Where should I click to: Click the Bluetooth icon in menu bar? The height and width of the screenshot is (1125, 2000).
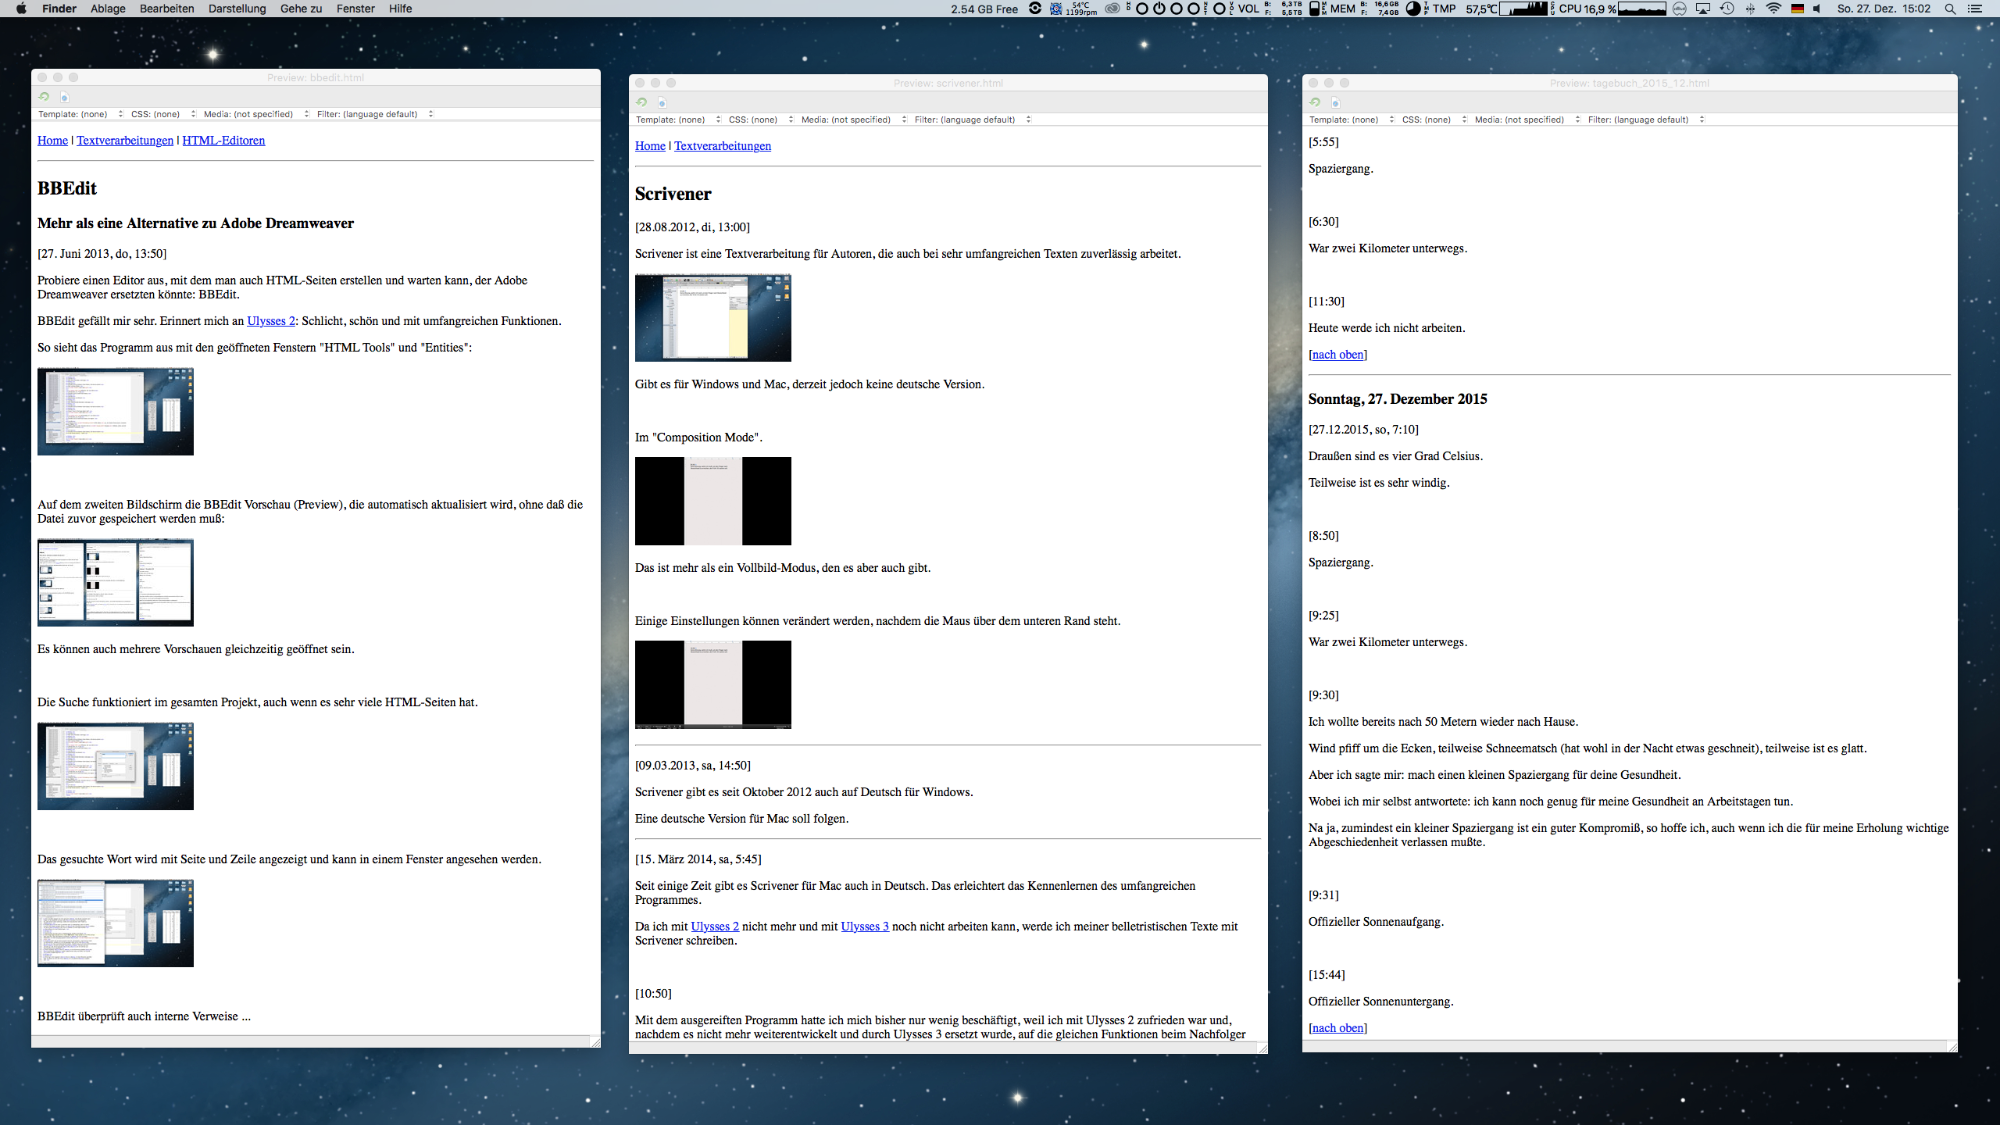(1750, 9)
